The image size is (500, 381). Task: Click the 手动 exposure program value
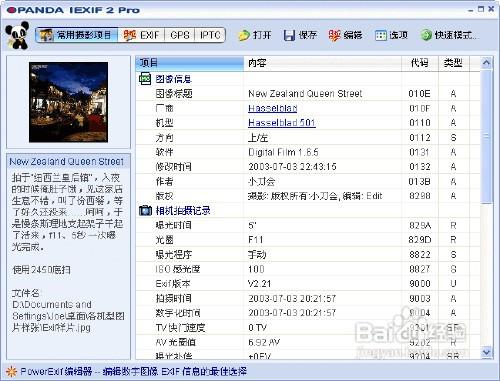pos(257,255)
